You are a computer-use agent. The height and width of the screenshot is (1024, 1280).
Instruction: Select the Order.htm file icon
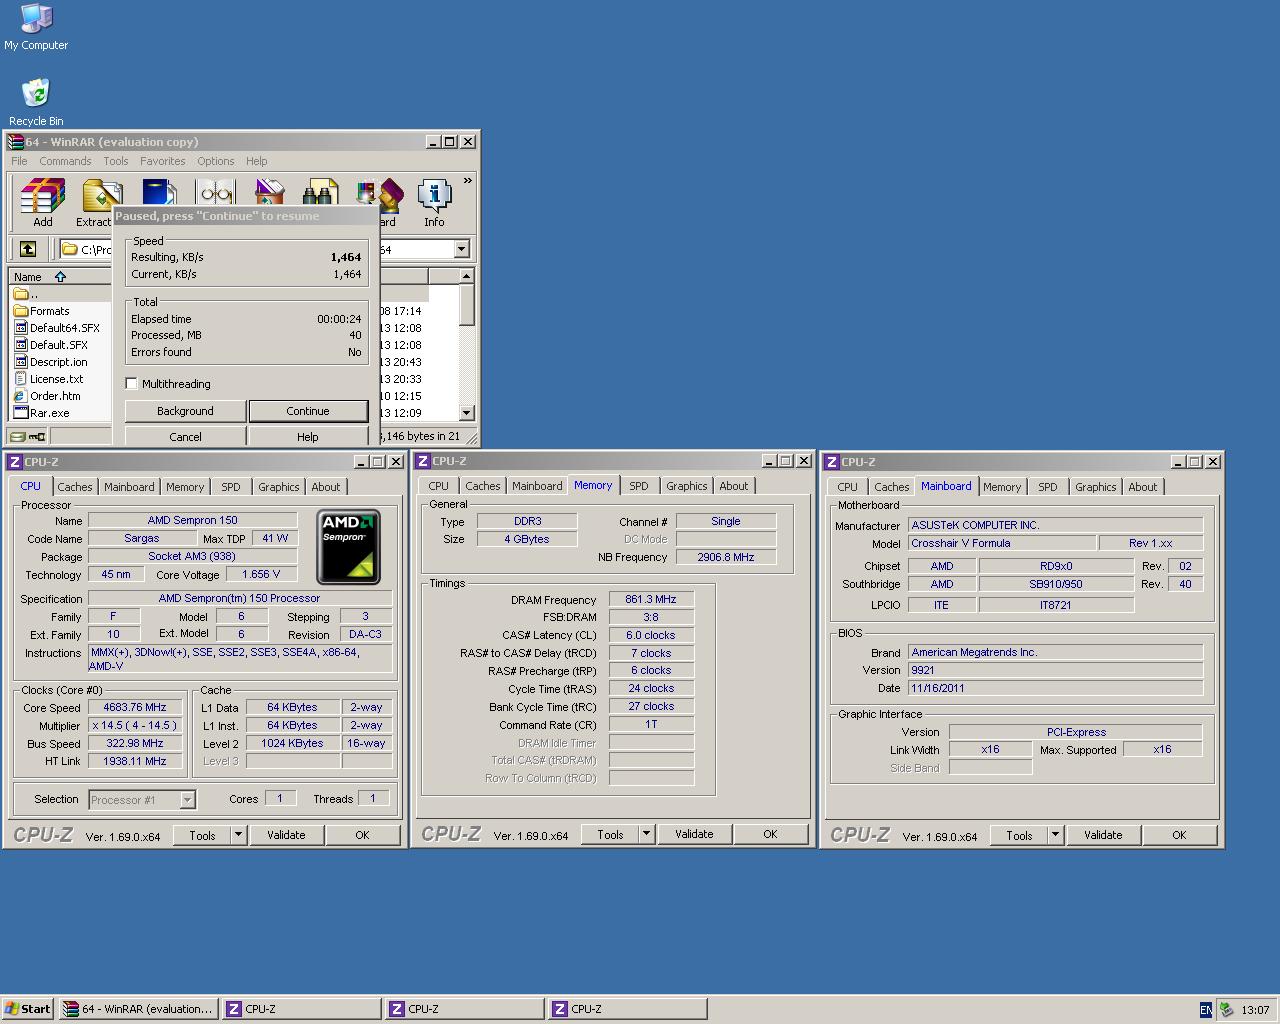tap(20, 396)
